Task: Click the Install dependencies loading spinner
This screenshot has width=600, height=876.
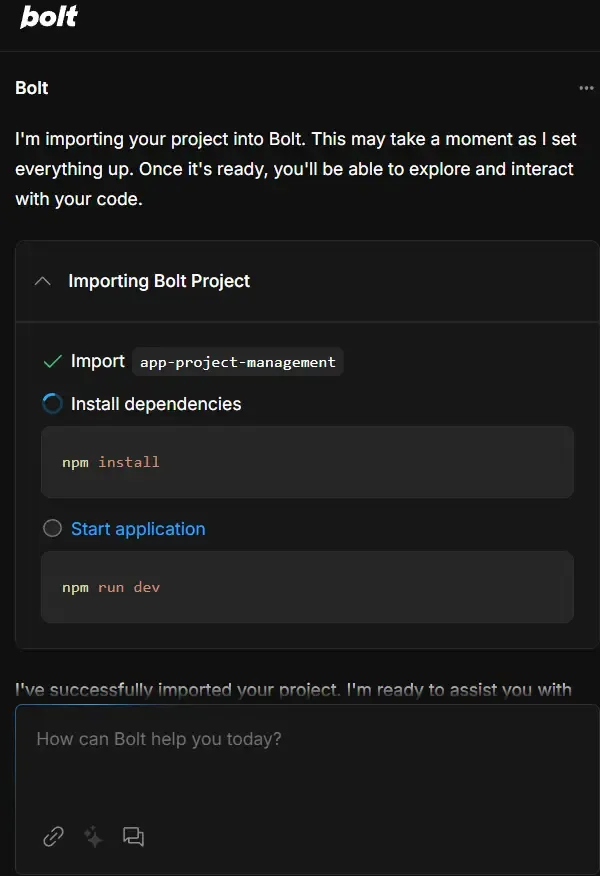Action: pos(53,404)
